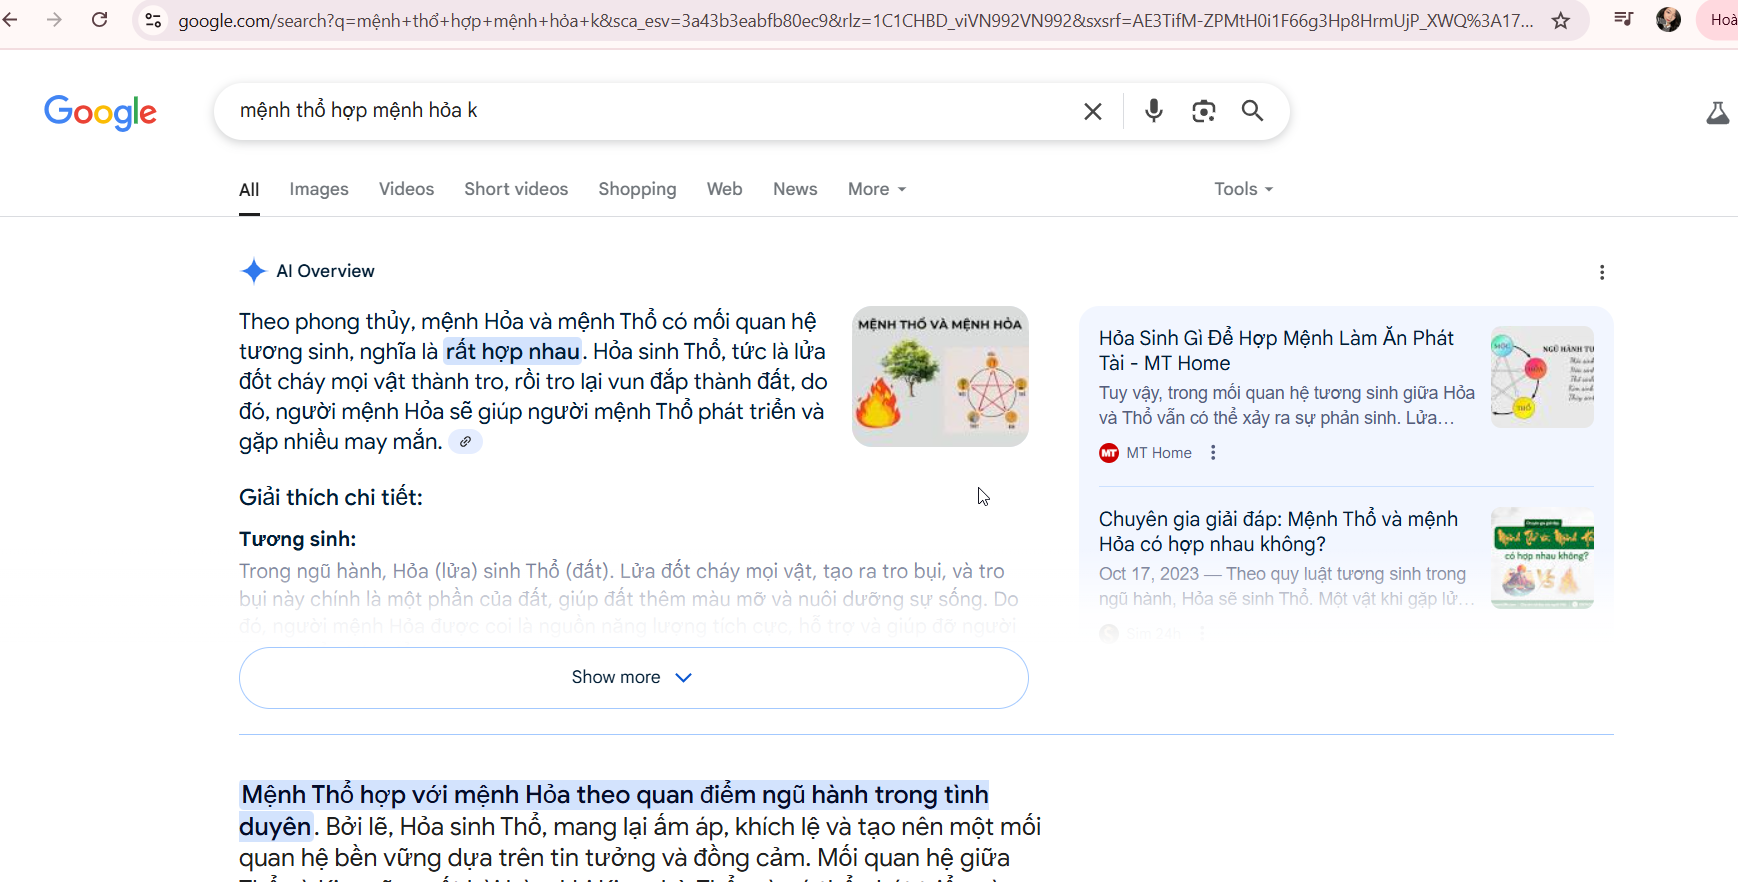The height and width of the screenshot is (882, 1738).
Task: Expand AI Overview with Show more
Action: tap(633, 678)
